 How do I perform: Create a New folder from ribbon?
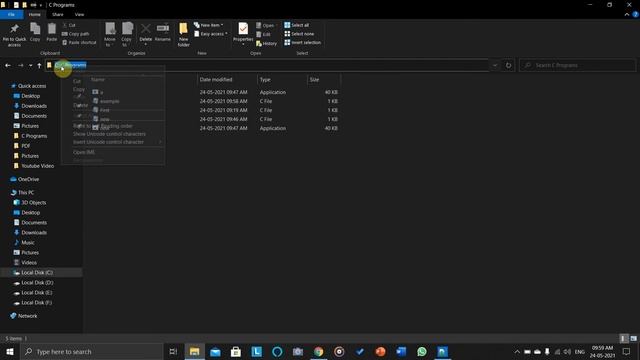click(183, 34)
